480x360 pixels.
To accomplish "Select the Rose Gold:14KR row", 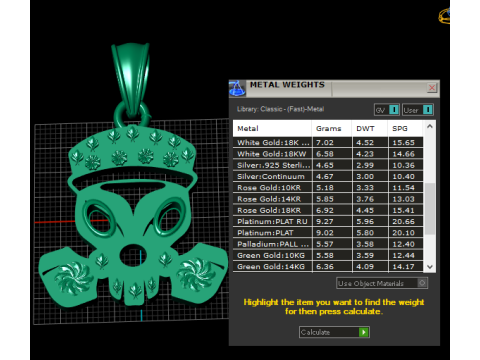I will [328, 199].
